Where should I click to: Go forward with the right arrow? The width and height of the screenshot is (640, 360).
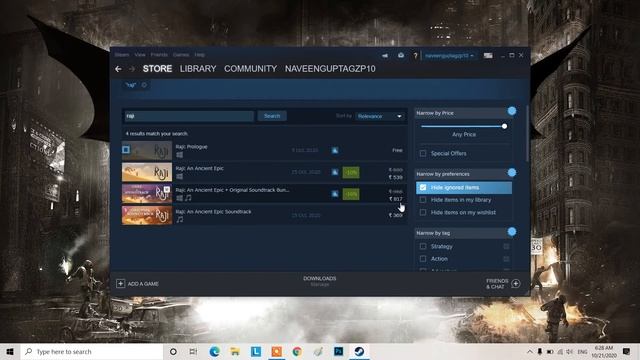tap(131, 69)
